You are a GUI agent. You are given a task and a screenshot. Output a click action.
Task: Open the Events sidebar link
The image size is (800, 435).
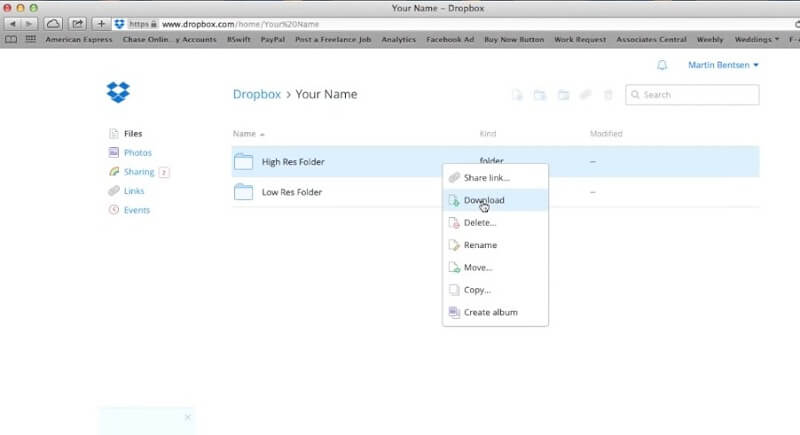[137, 210]
